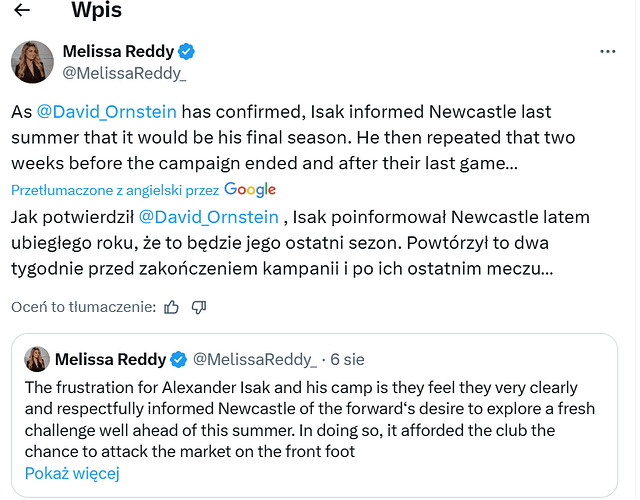Viewport: 640px width, 500px height.
Task: Open the quoted tweet's "6 sie" date
Action: (x=347, y=360)
